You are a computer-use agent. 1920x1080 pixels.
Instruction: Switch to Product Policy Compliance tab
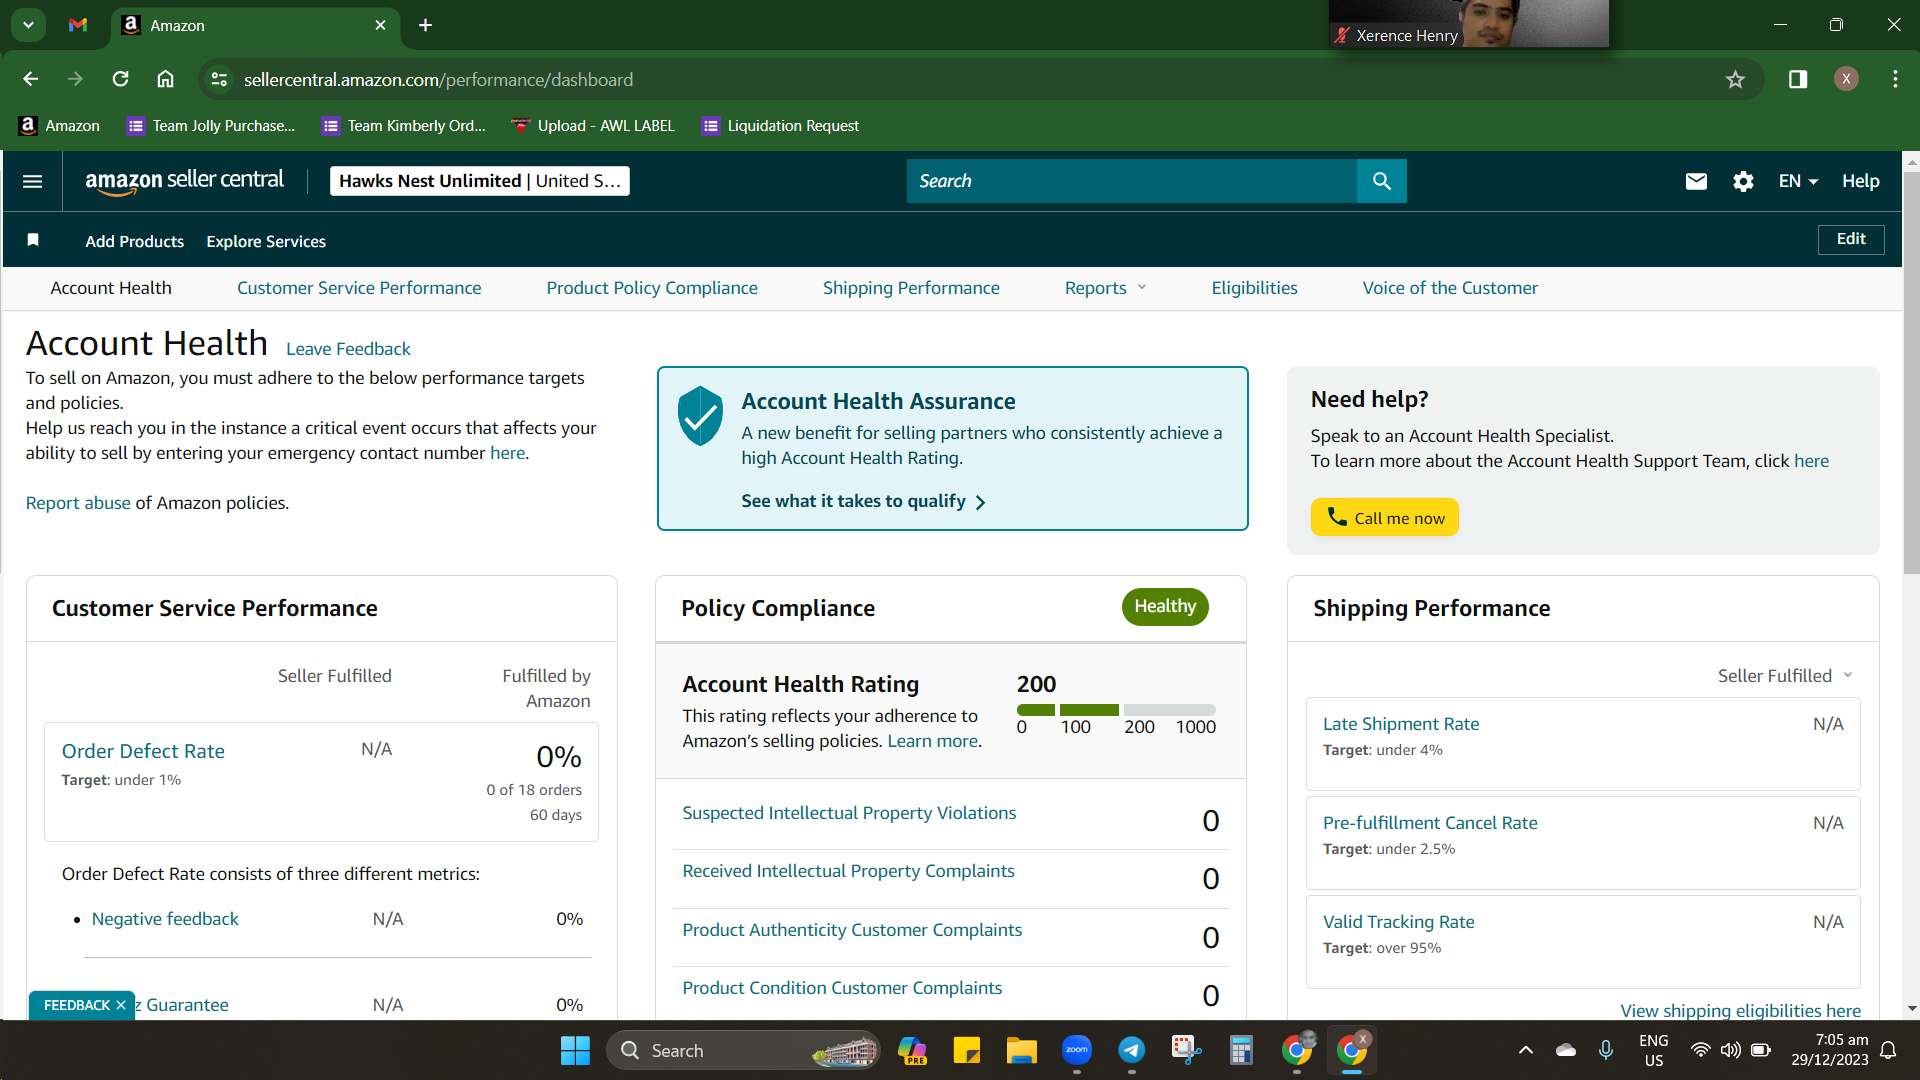pos(652,288)
